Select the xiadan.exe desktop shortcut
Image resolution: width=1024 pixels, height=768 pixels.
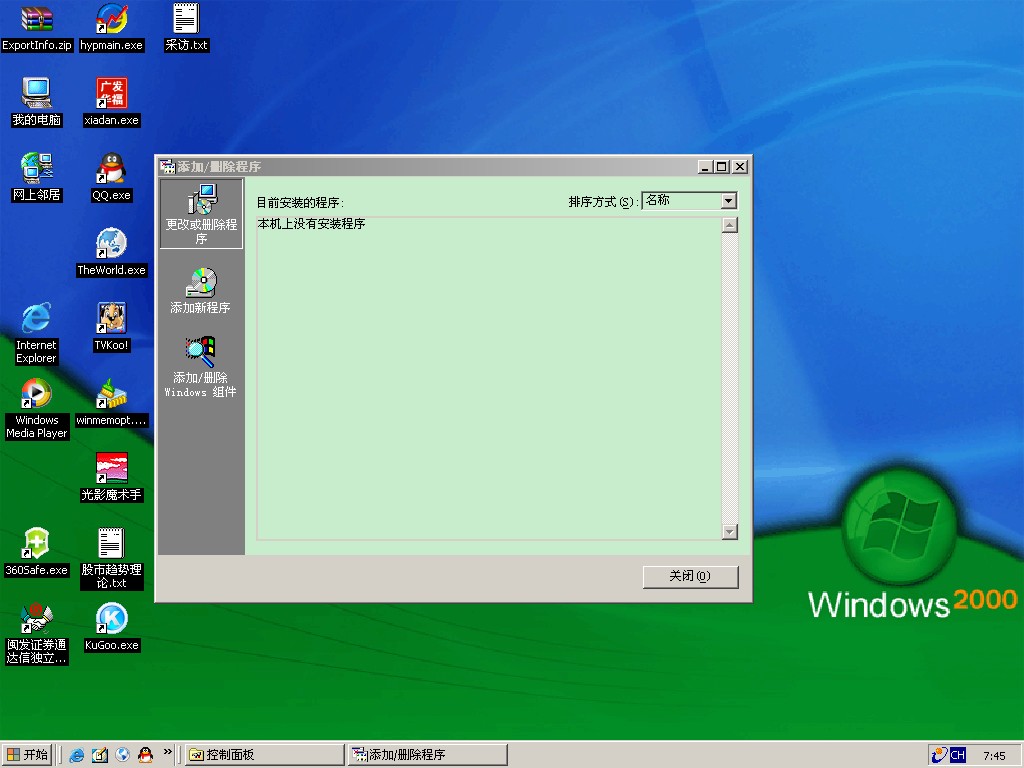(112, 103)
